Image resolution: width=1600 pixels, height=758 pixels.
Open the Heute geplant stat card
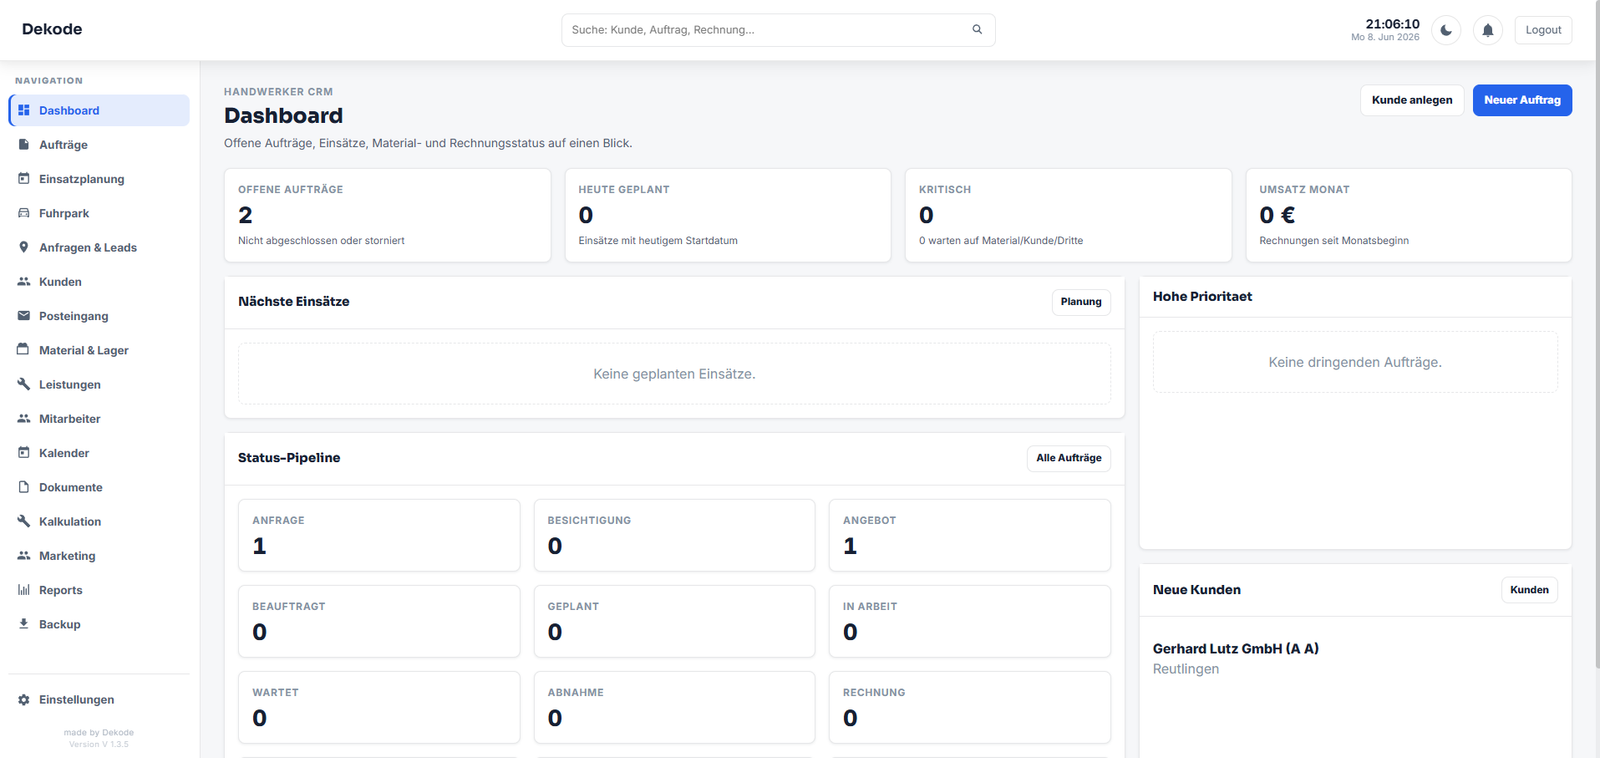tap(728, 215)
